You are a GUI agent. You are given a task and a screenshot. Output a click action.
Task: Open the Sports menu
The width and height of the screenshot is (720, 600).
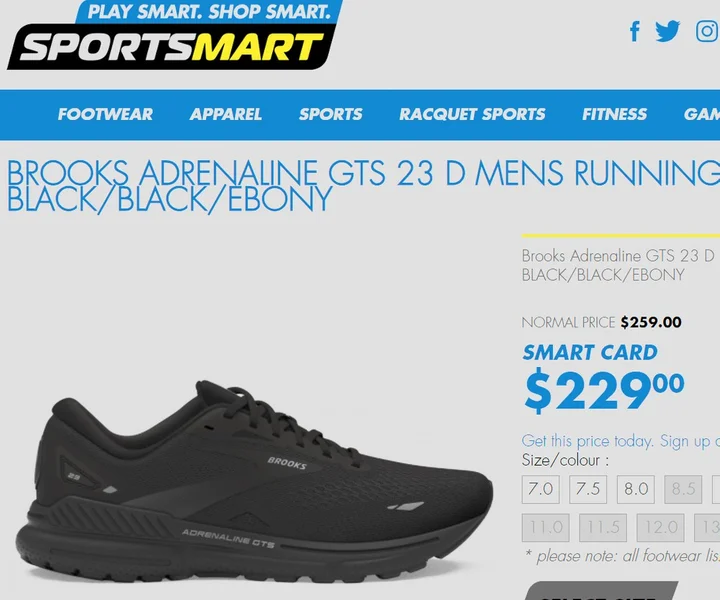click(331, 114)
